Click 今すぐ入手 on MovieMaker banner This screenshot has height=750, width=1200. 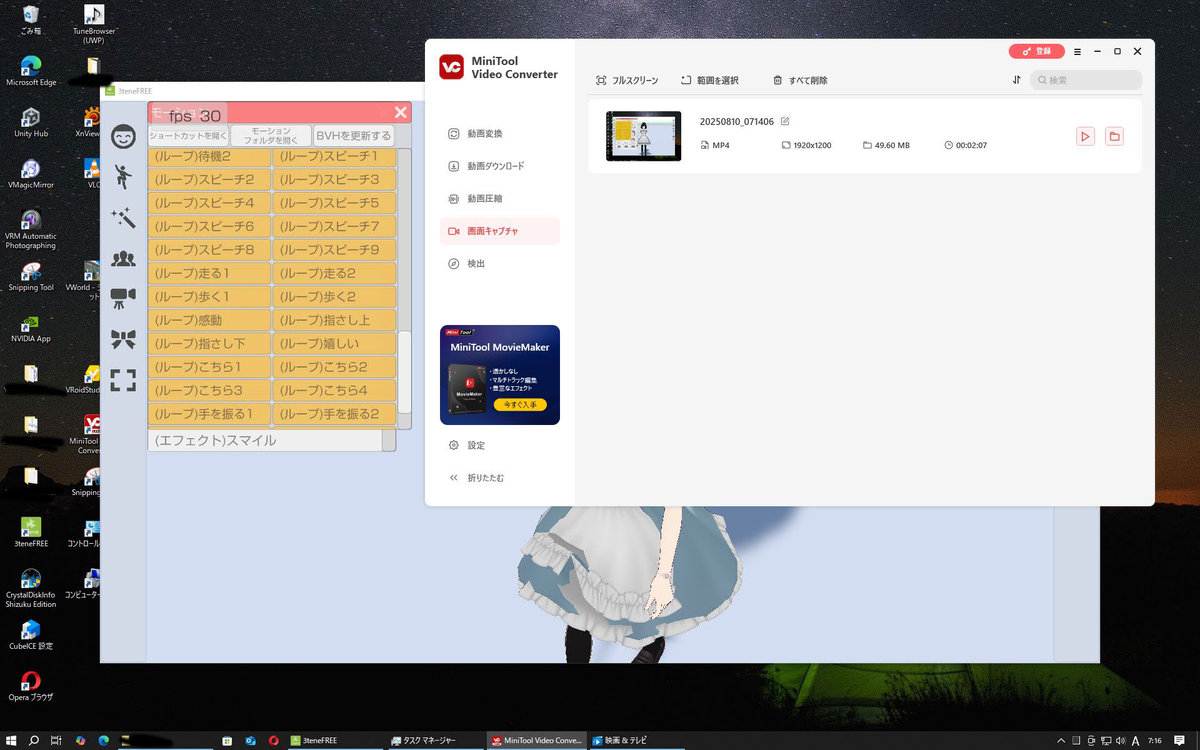520,405
